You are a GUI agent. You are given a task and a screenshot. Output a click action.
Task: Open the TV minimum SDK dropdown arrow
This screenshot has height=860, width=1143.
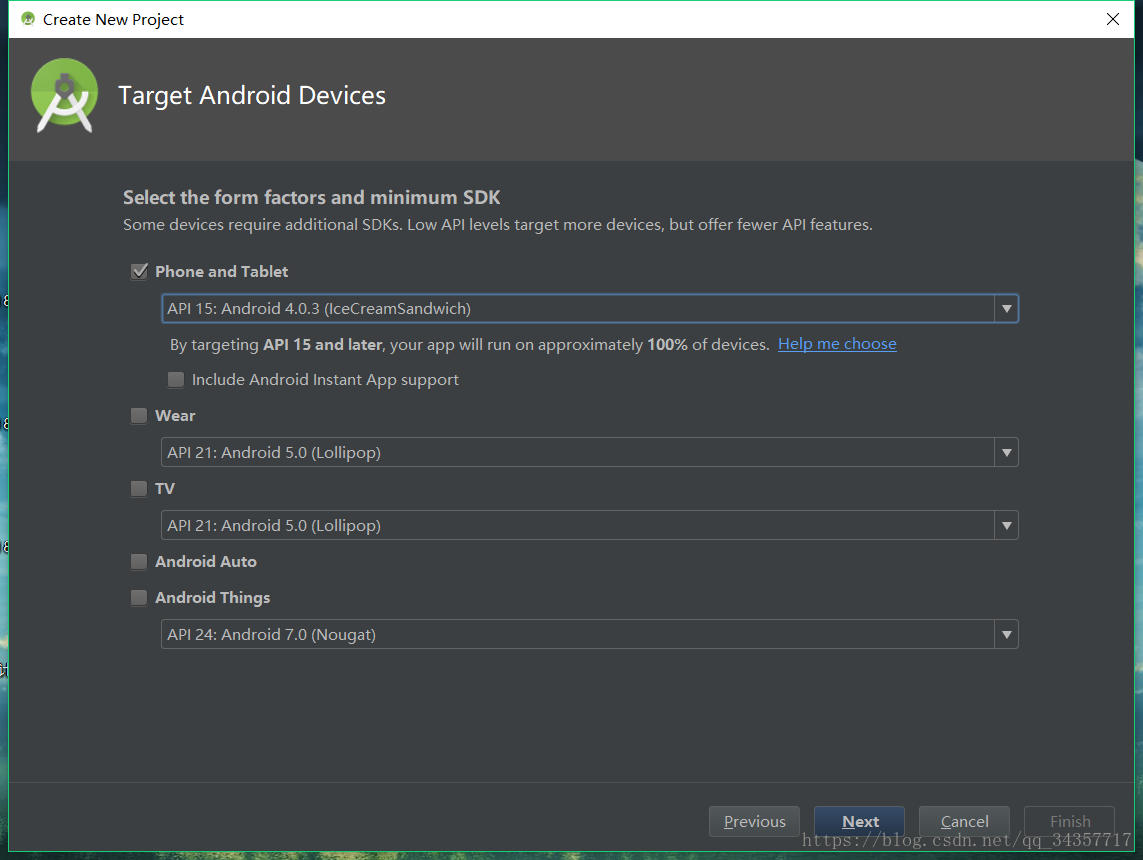click(x=1006, y=525)
